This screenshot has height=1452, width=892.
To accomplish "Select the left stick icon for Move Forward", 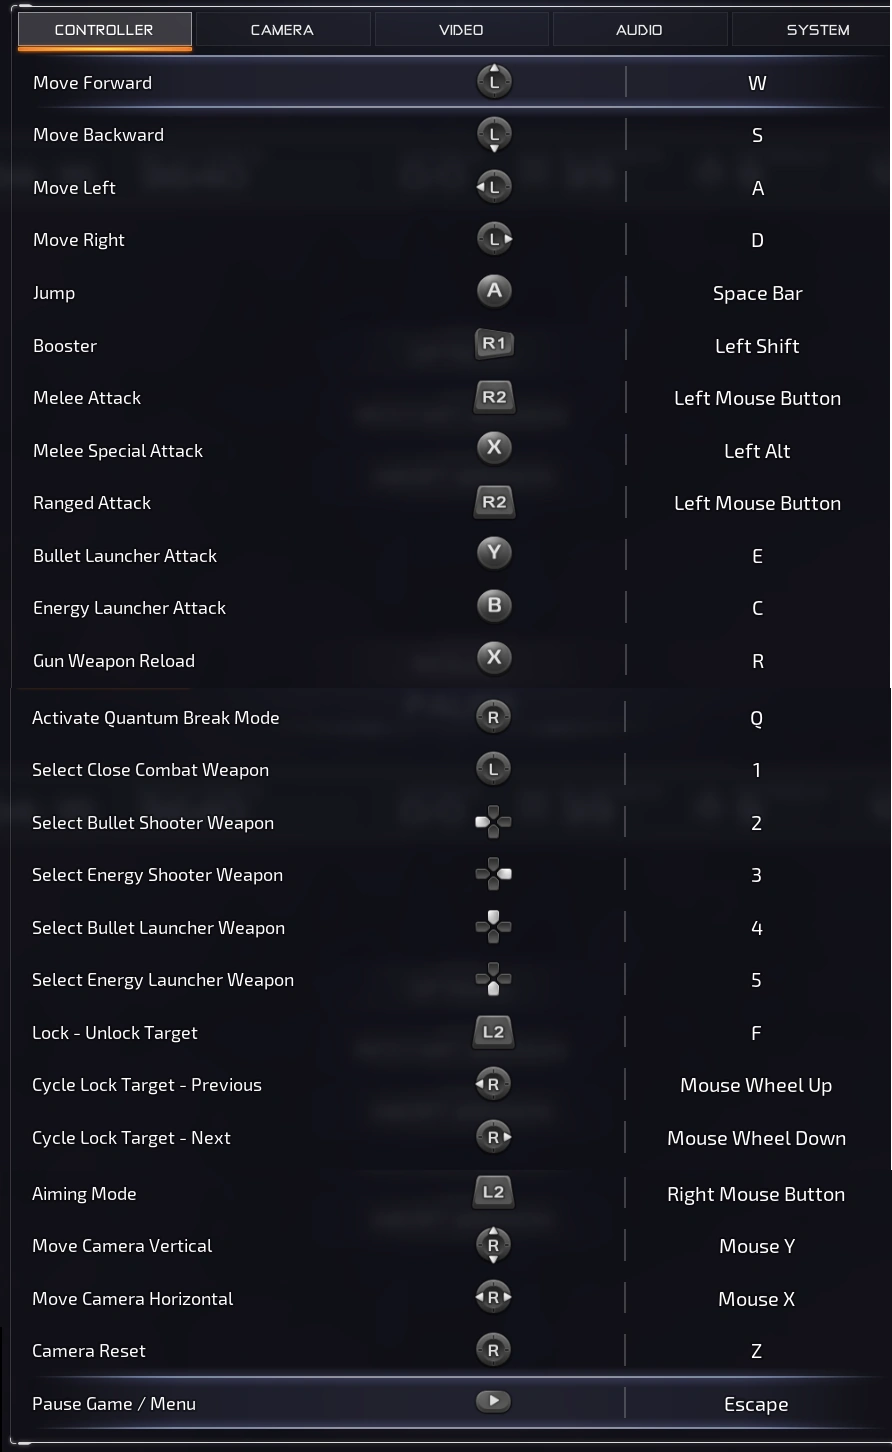I will 493,80.
